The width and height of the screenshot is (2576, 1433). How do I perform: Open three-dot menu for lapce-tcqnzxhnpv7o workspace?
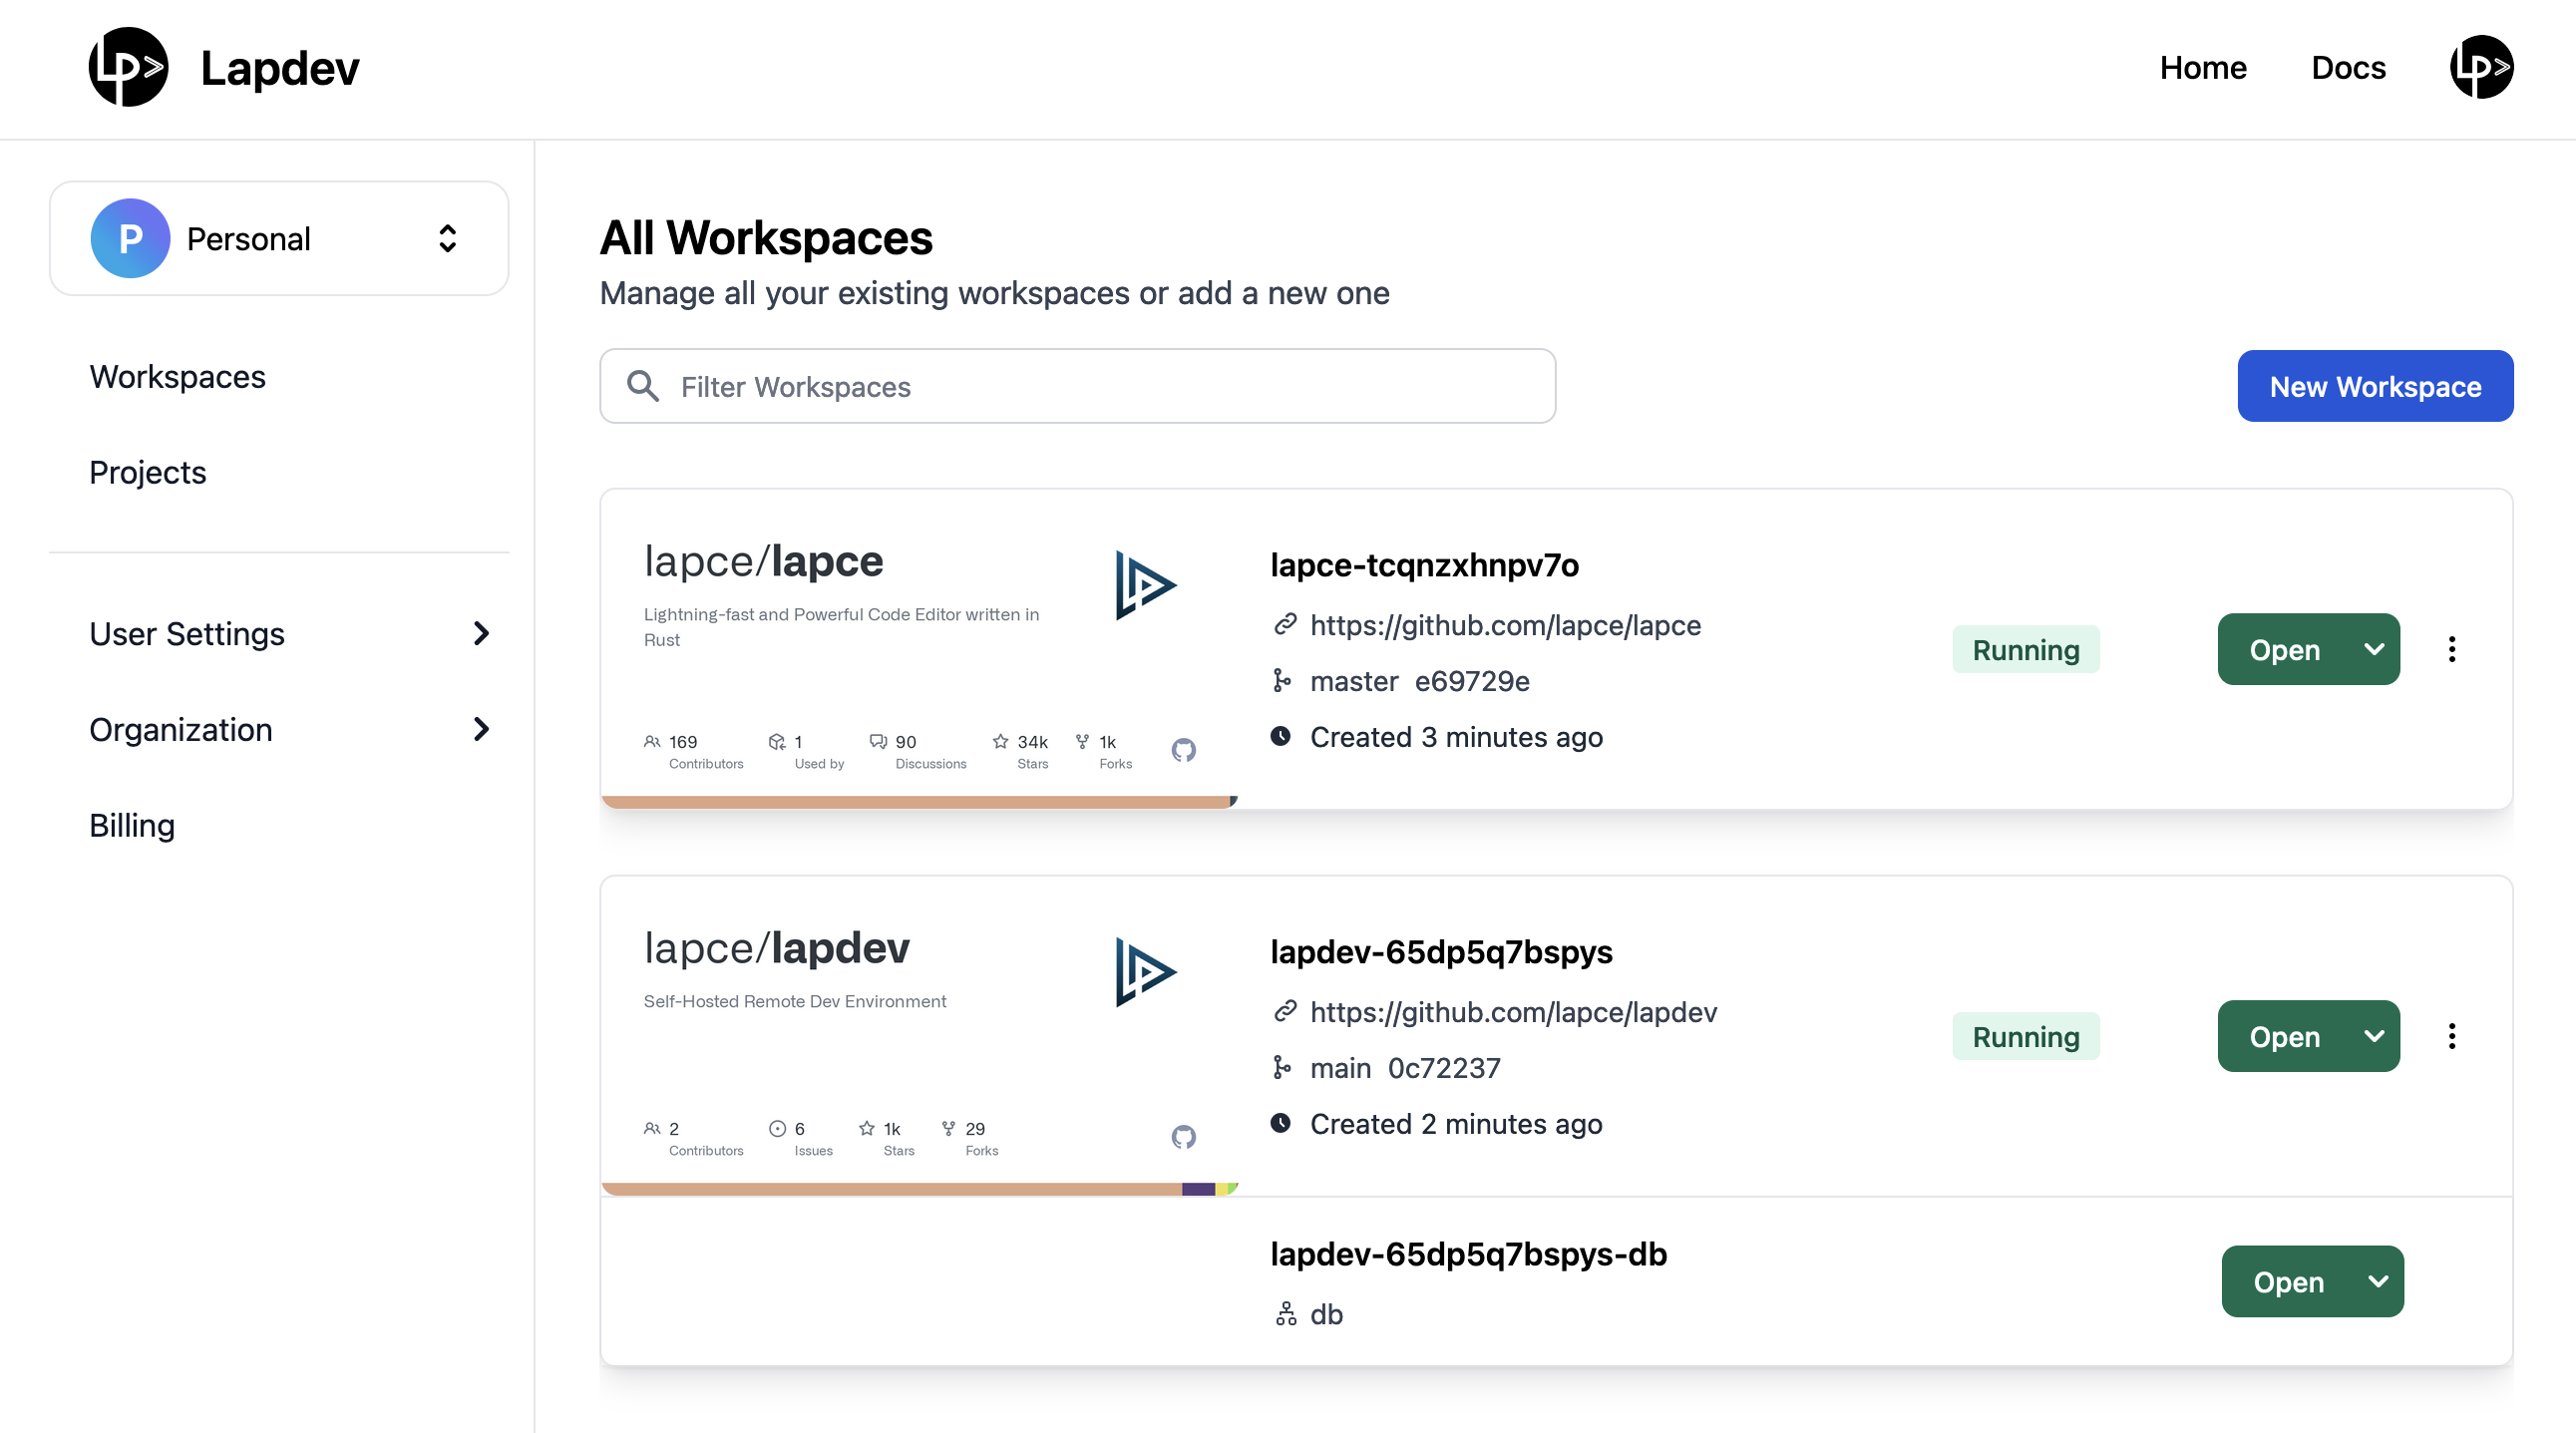2451,649
